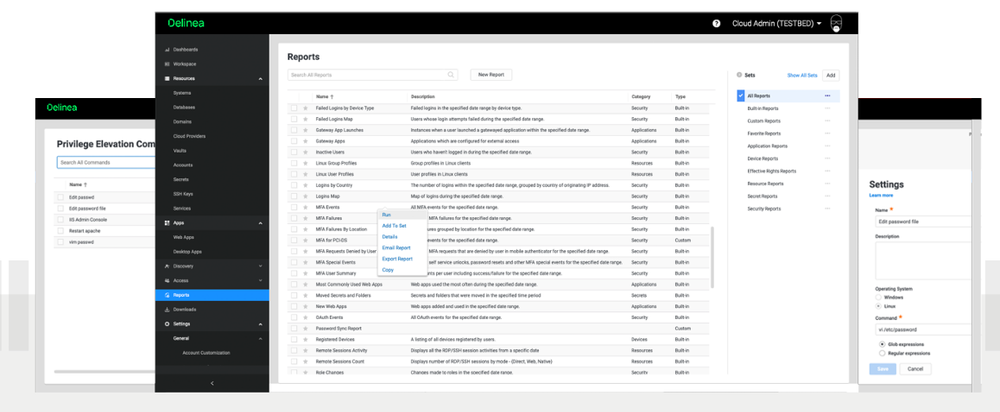
Task: Open ellipsis menu for Favorite Reports set
Action: [x=827, y=133]
